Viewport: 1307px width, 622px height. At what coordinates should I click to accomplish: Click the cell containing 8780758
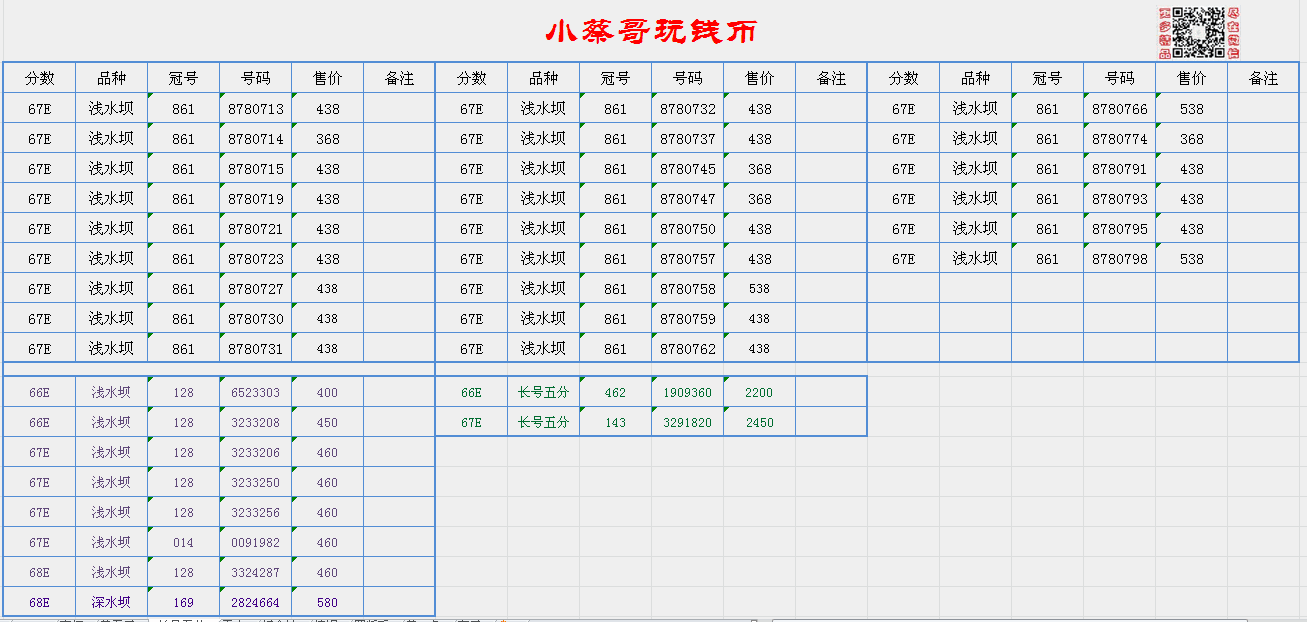pos(687,289)
